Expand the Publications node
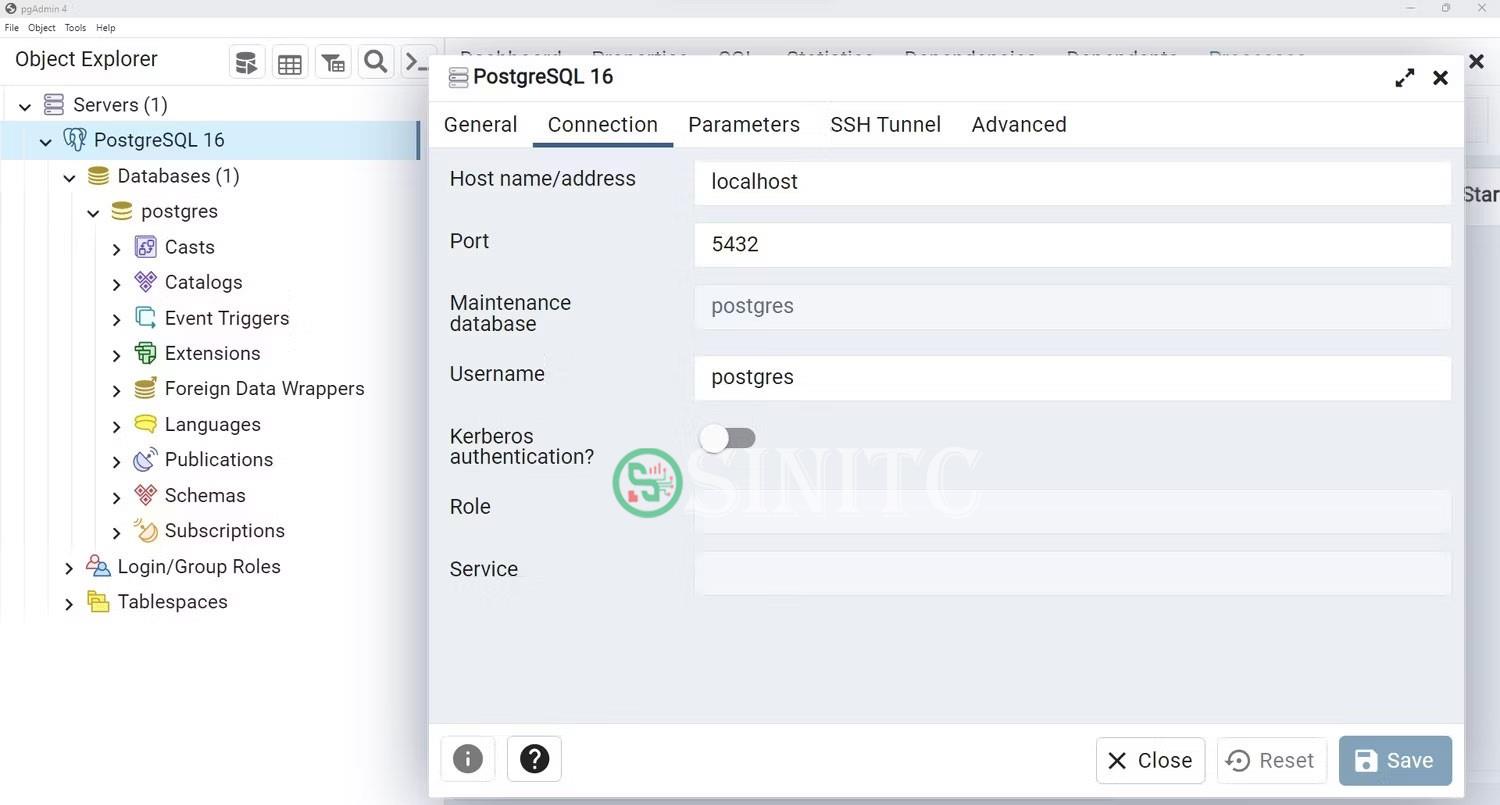 [x=117, y=462]
